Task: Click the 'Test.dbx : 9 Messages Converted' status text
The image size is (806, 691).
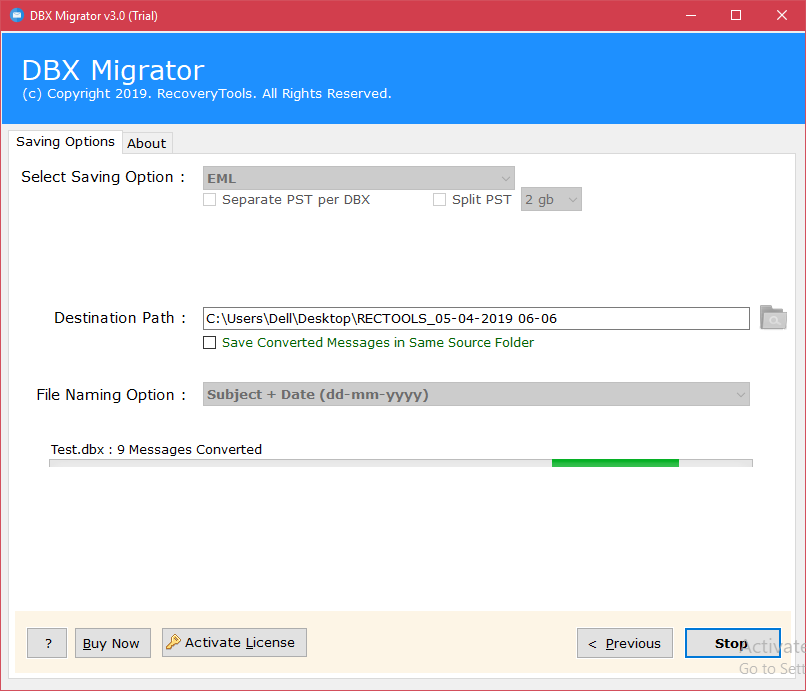Action: click(156, 449)
